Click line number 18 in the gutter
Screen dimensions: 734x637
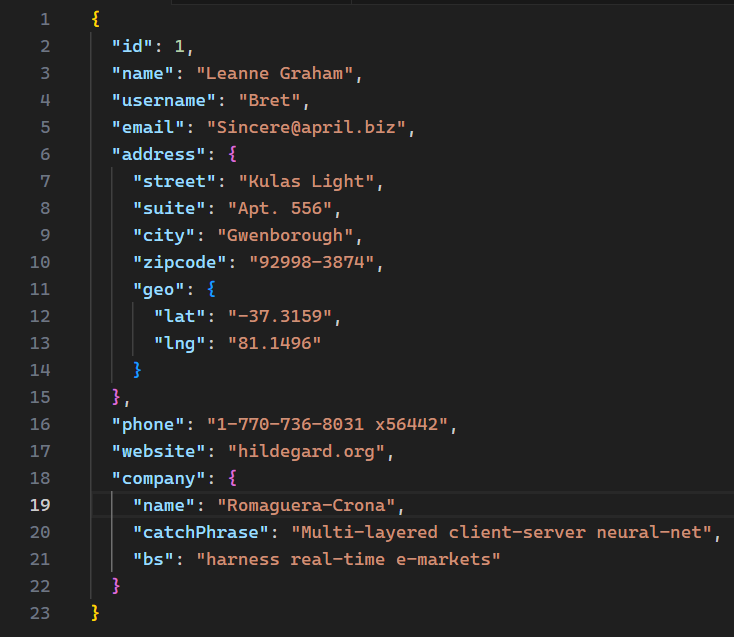40,478
